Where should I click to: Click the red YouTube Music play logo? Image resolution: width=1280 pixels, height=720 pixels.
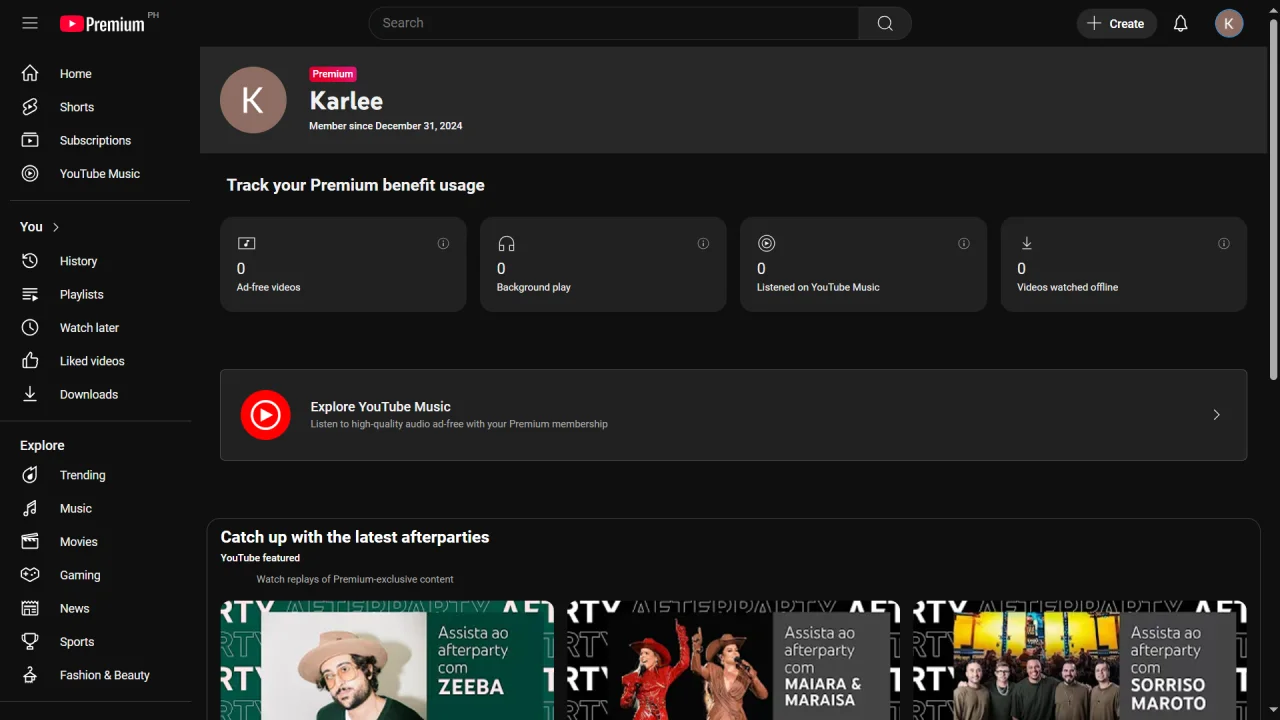[x=265, y=415]
